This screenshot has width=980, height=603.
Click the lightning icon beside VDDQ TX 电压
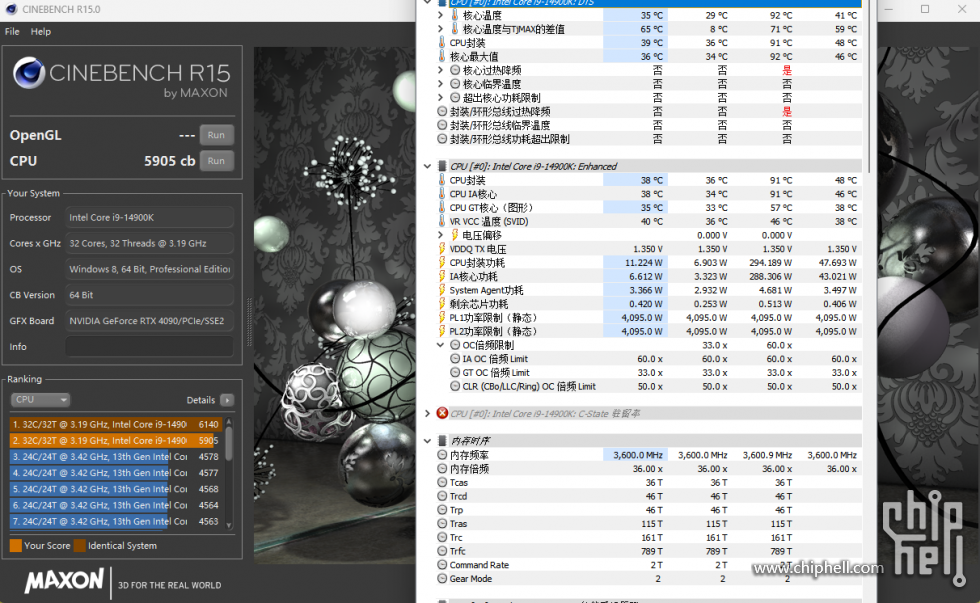(442, 249)
